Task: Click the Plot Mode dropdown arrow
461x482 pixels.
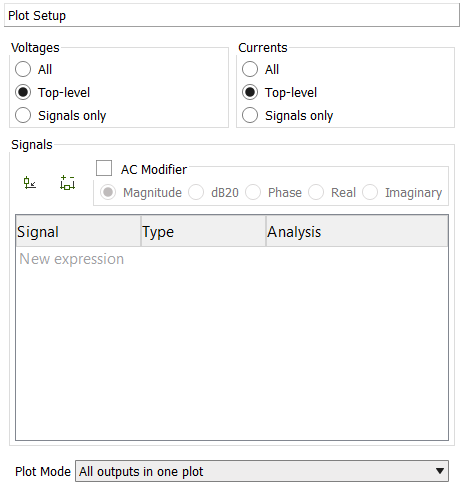Action: pos(440,471)
